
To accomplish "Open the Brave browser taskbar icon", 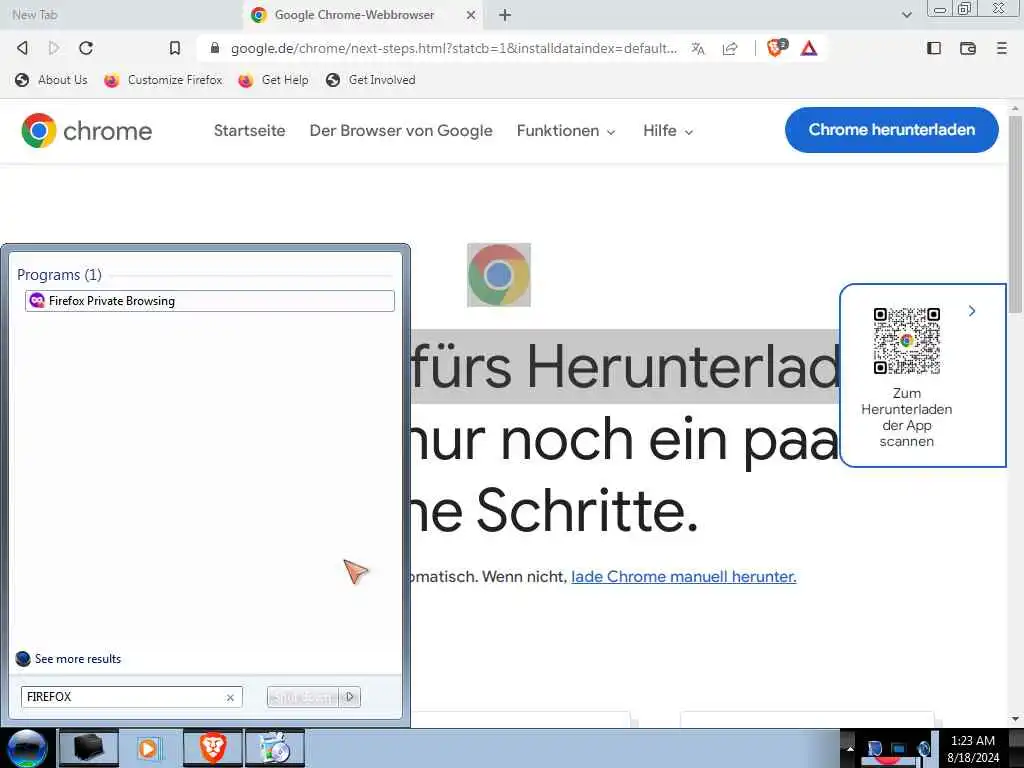I will click(212, 748).
